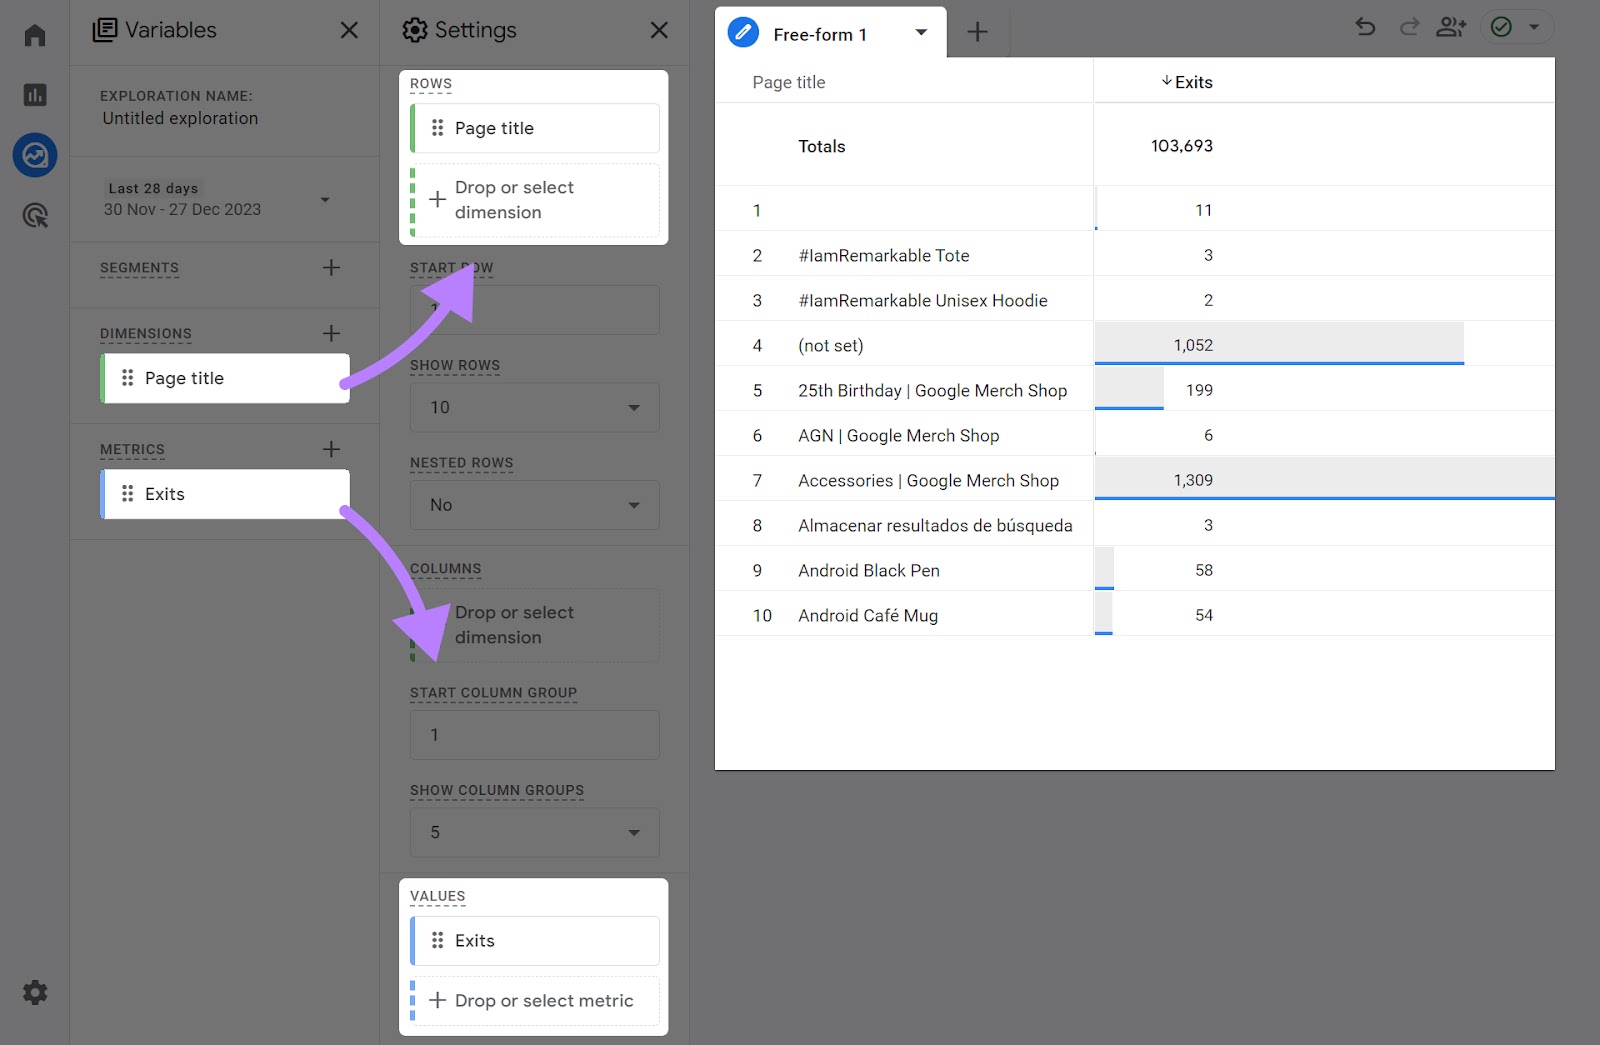
Task: Add a new exploration tab with plus button
Action: (x=977, y=32)
